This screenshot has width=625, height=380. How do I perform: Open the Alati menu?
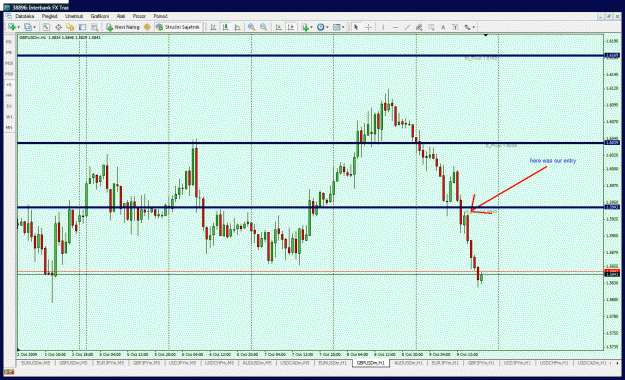click(121, 16)
